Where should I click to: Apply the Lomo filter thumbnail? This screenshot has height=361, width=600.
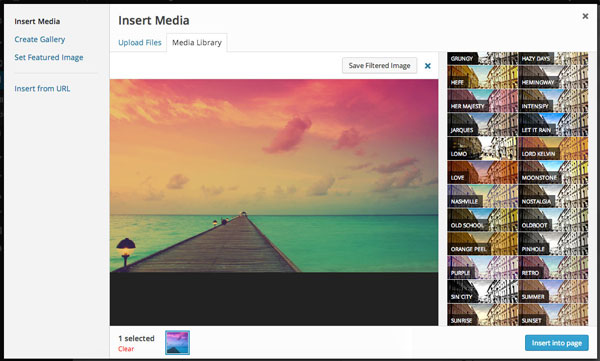(x=482, y=148)
